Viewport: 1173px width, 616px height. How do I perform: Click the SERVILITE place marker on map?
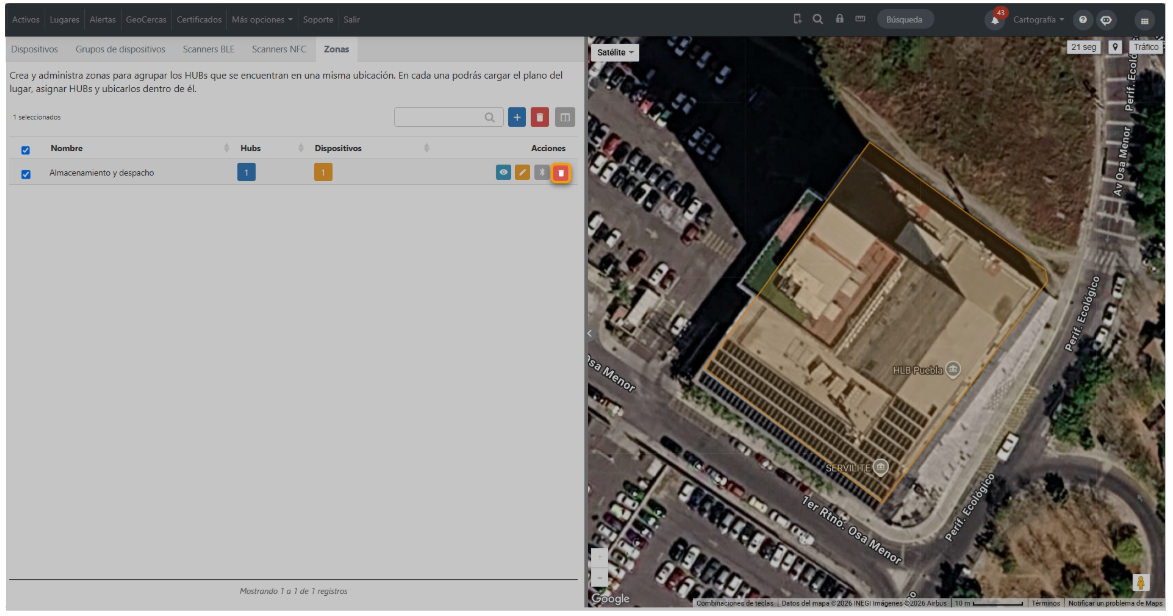[x=880, y=467]
